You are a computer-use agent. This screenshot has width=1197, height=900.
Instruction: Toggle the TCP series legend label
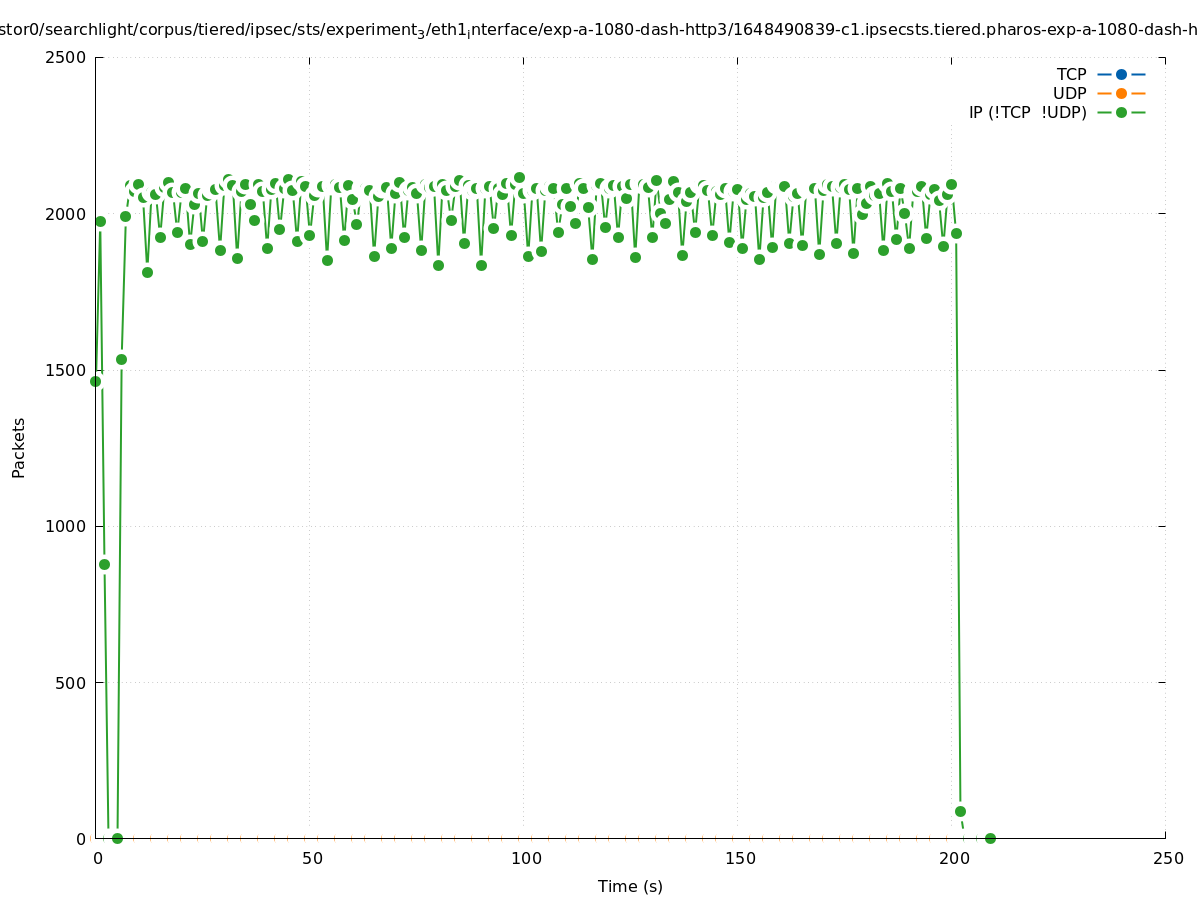pyautogui.click(x=1071, y=74)
